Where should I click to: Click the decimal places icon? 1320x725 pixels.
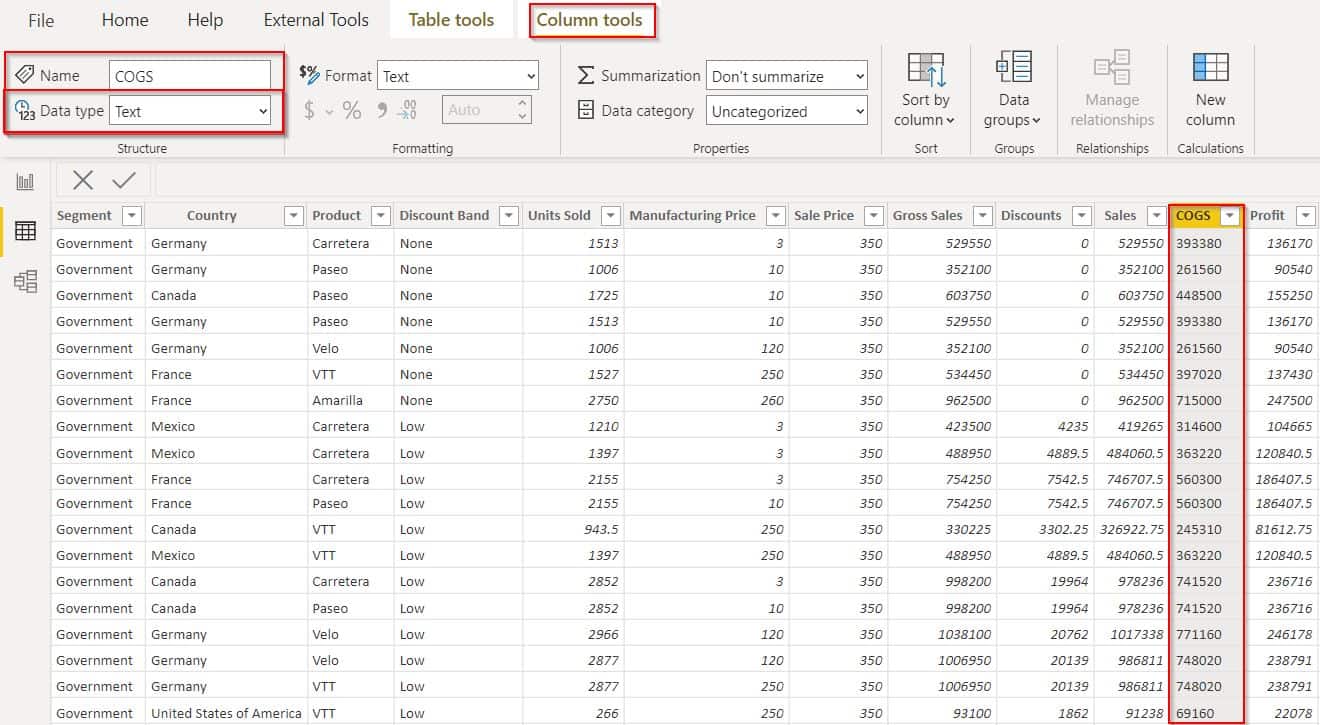[x=408, y=110]
